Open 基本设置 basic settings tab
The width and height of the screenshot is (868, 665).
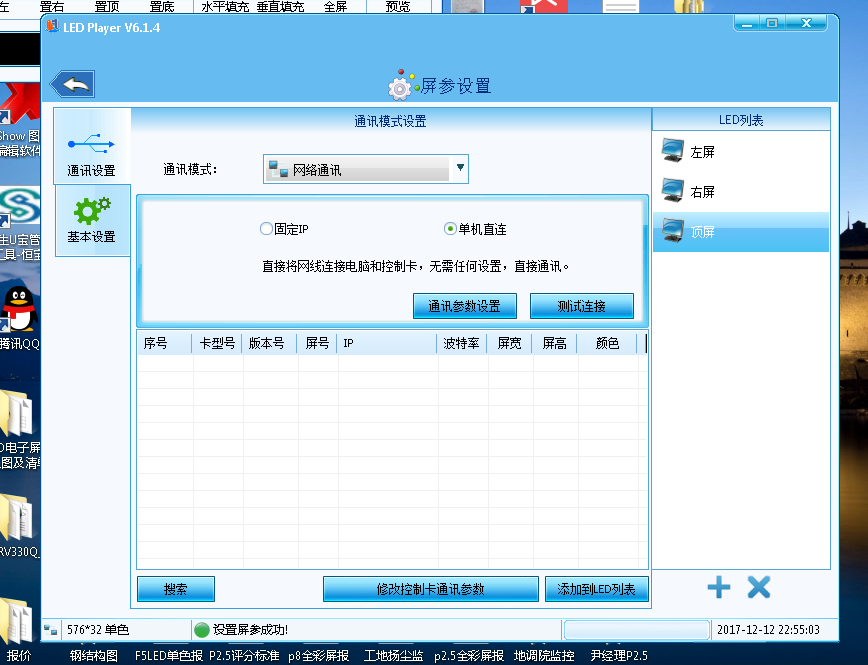click(x=91, y=220)
